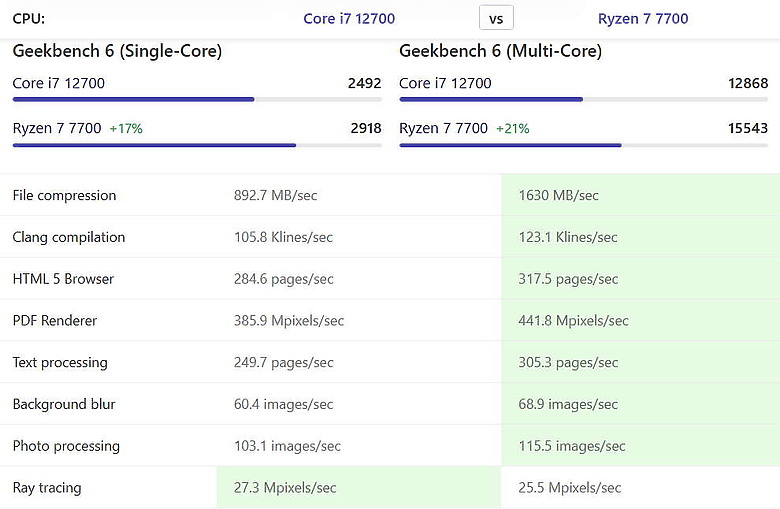Select the Geekbench 6 (Single-Core) heading
Viewport: 780px width, 509px height.
point(117,51)
